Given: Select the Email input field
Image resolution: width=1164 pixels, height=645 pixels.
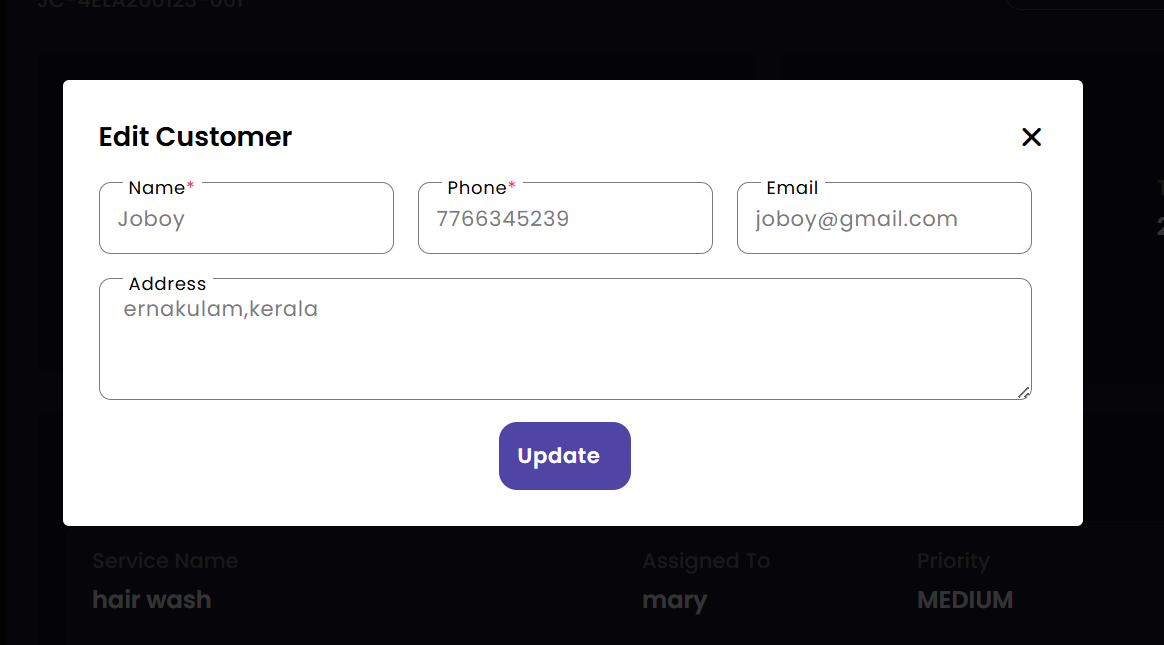Looking at the screenshot, I should [x=884, y=220].
